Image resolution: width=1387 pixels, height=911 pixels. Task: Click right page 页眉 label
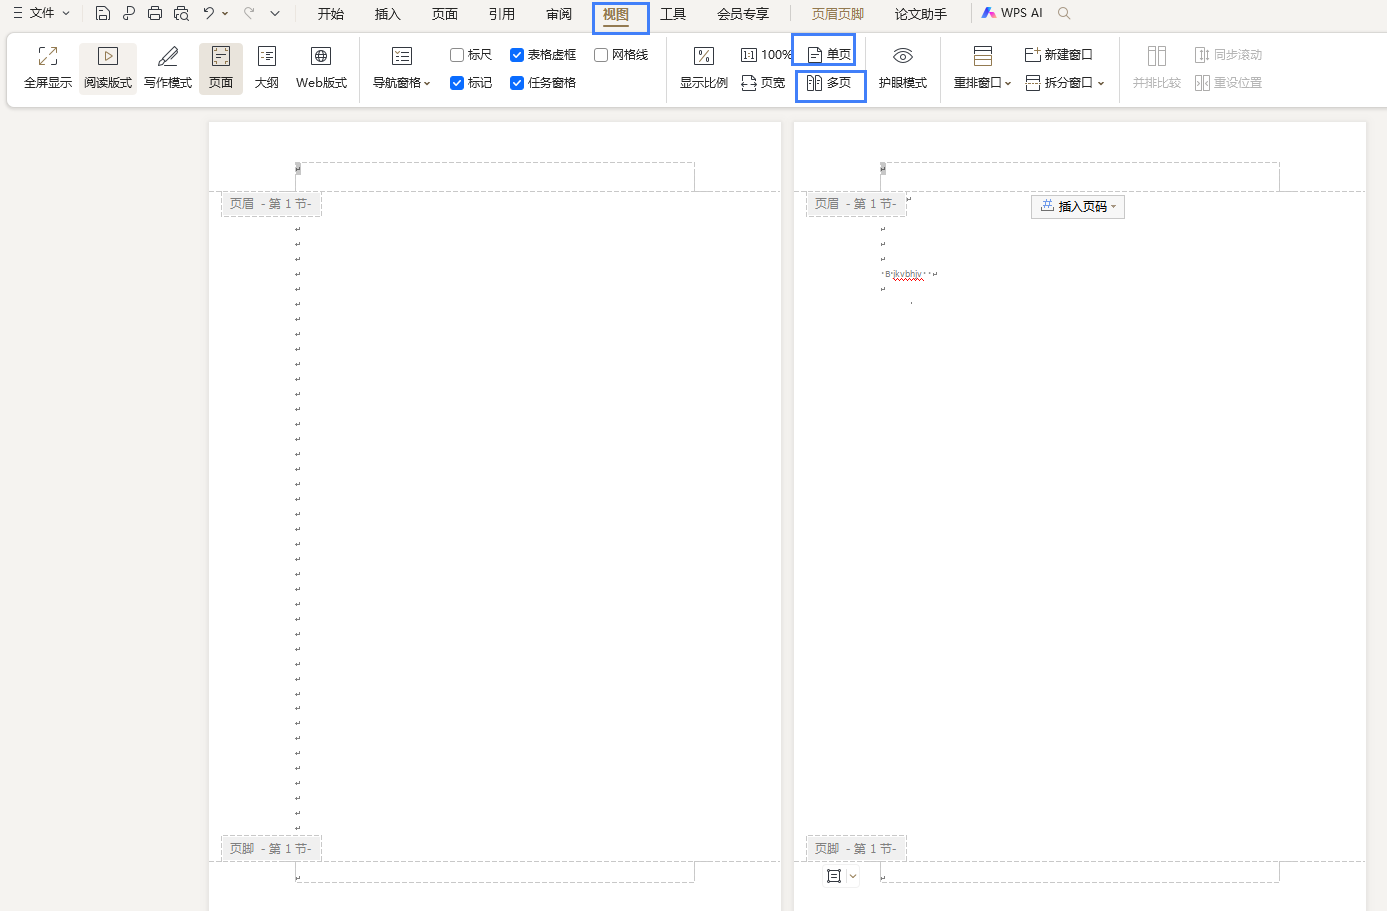click(x=856, y=204)
